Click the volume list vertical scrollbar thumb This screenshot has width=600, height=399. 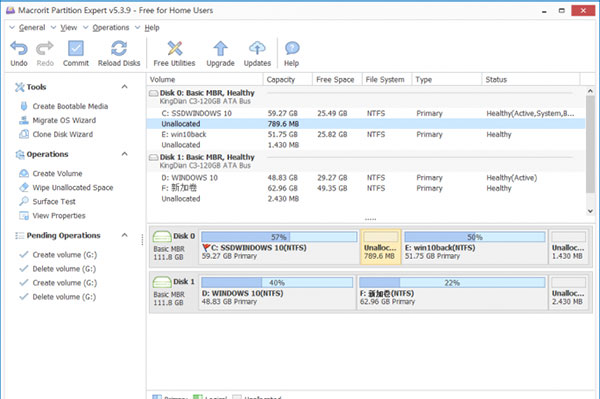point(590,145)
